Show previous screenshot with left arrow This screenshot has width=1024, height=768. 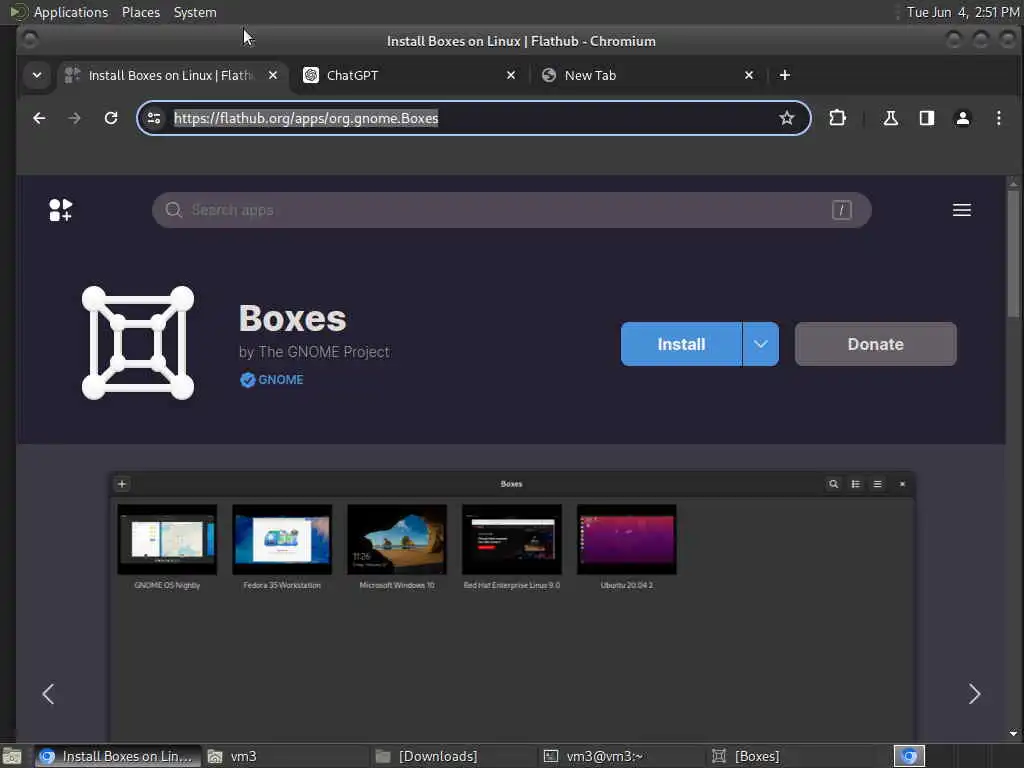point(48,694)
